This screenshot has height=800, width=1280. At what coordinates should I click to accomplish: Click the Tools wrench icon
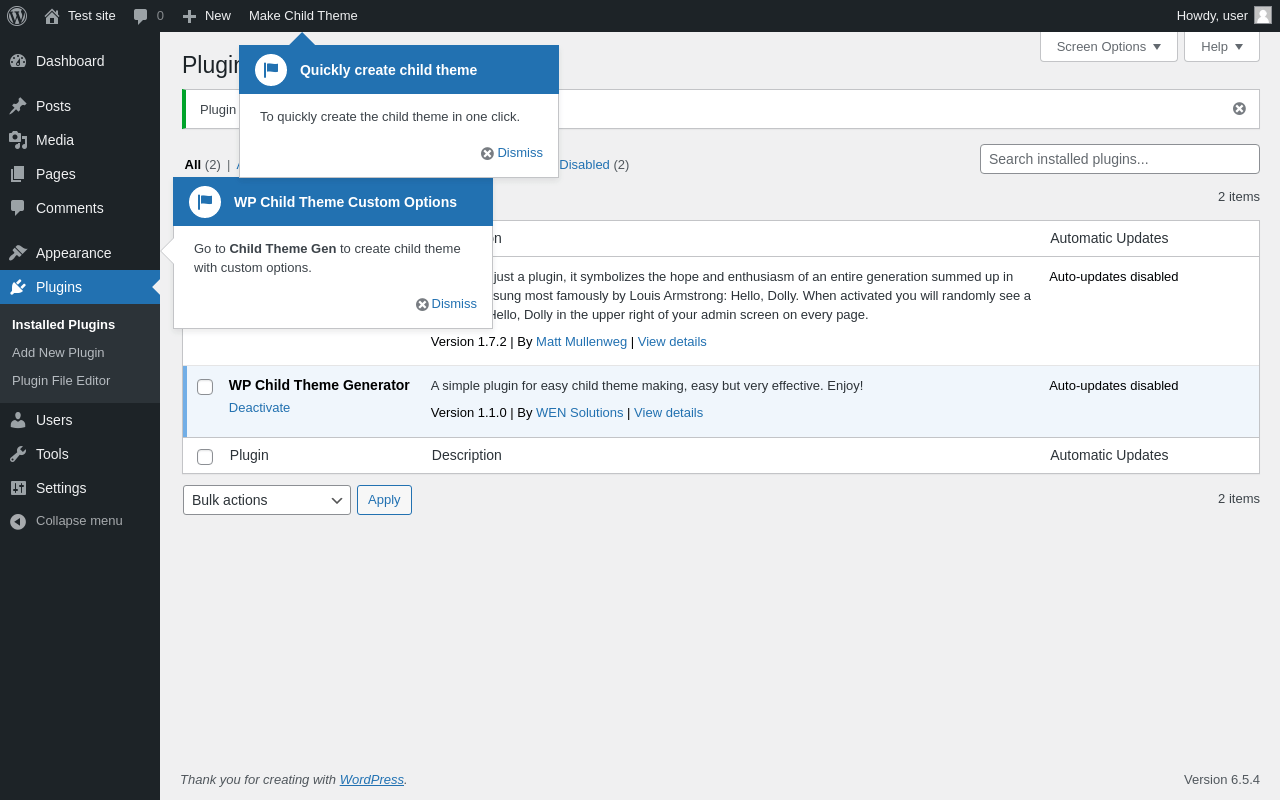click(18, 454)
